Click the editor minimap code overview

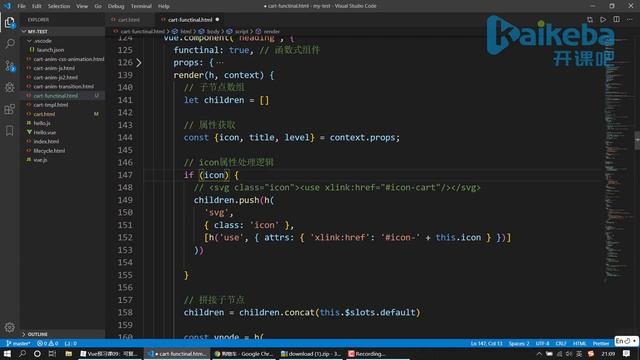pos(618,159)
